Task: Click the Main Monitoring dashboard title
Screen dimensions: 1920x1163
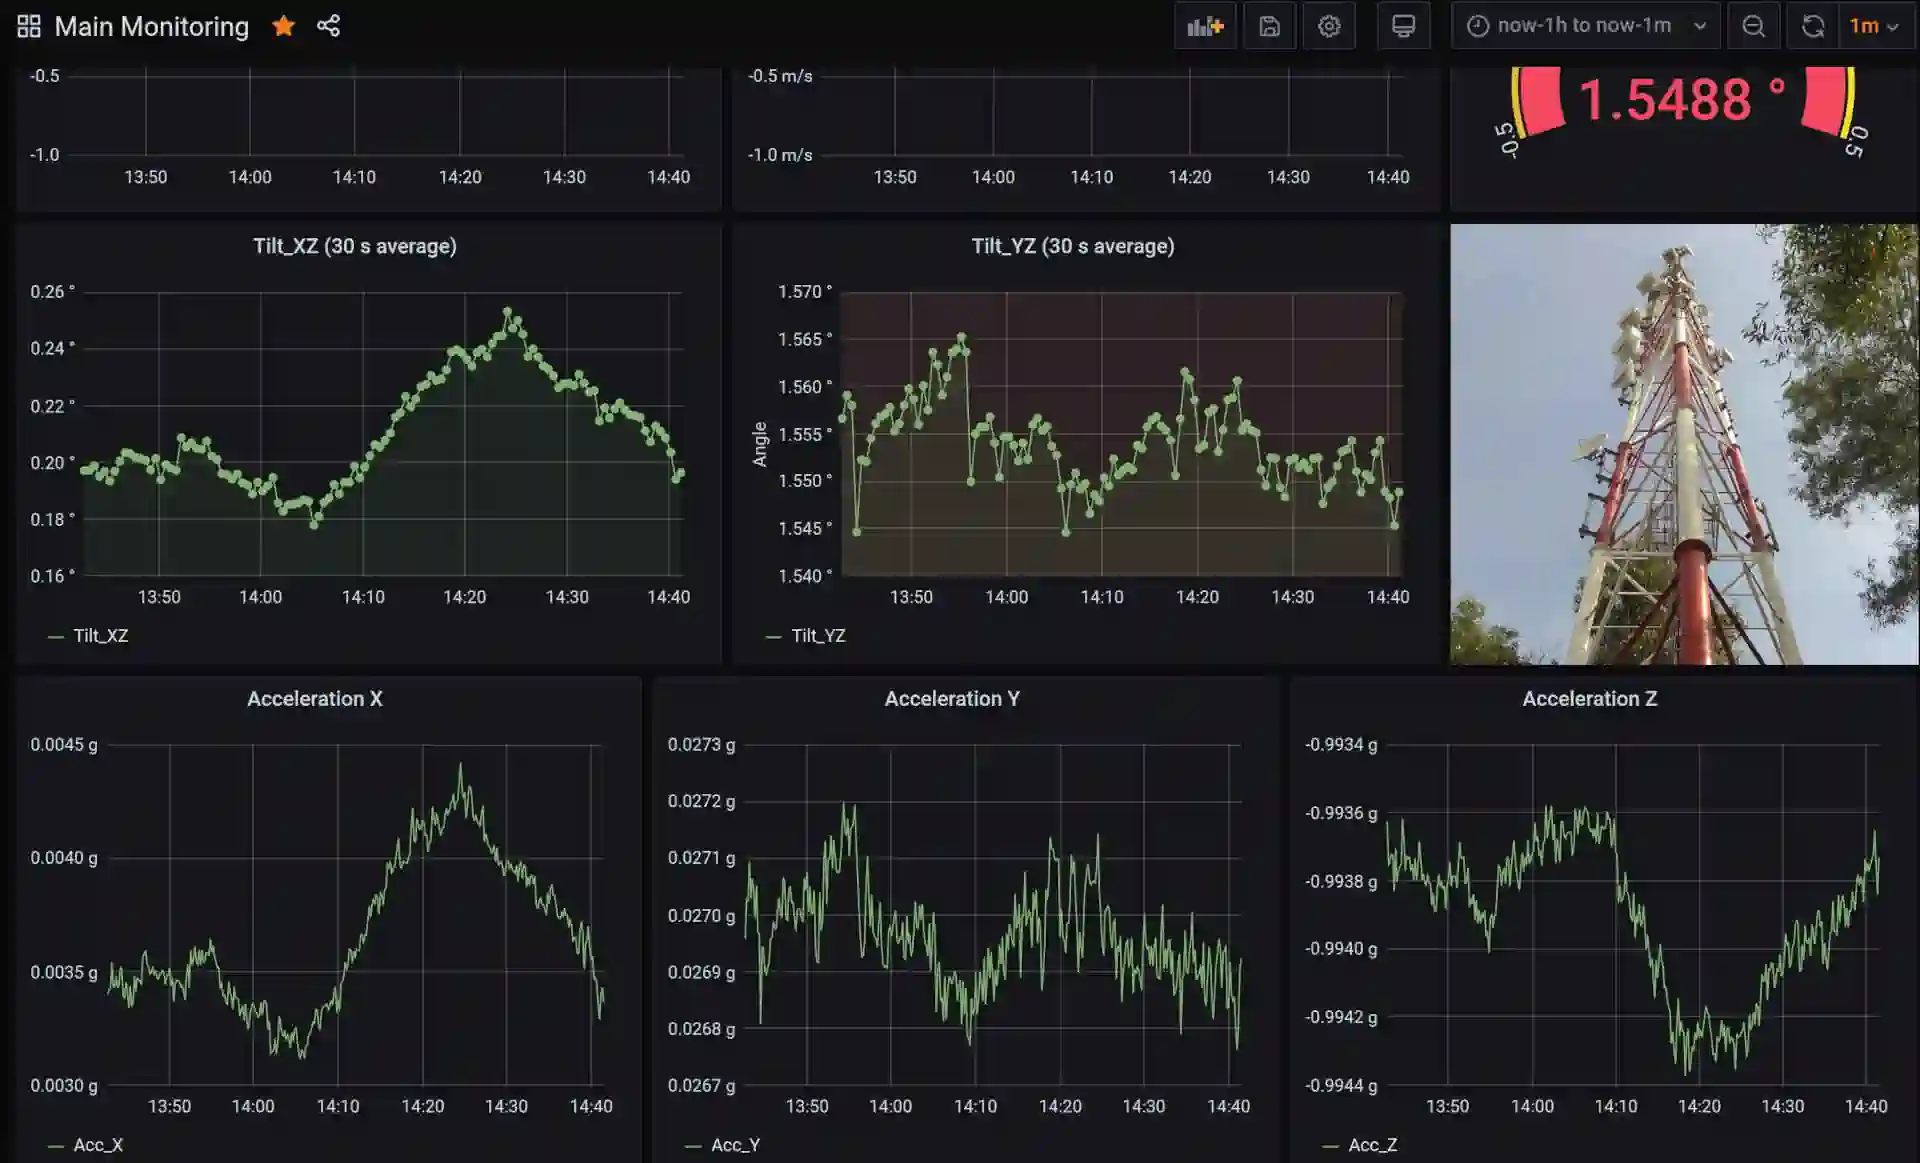Action: click(x=151, y=26)
